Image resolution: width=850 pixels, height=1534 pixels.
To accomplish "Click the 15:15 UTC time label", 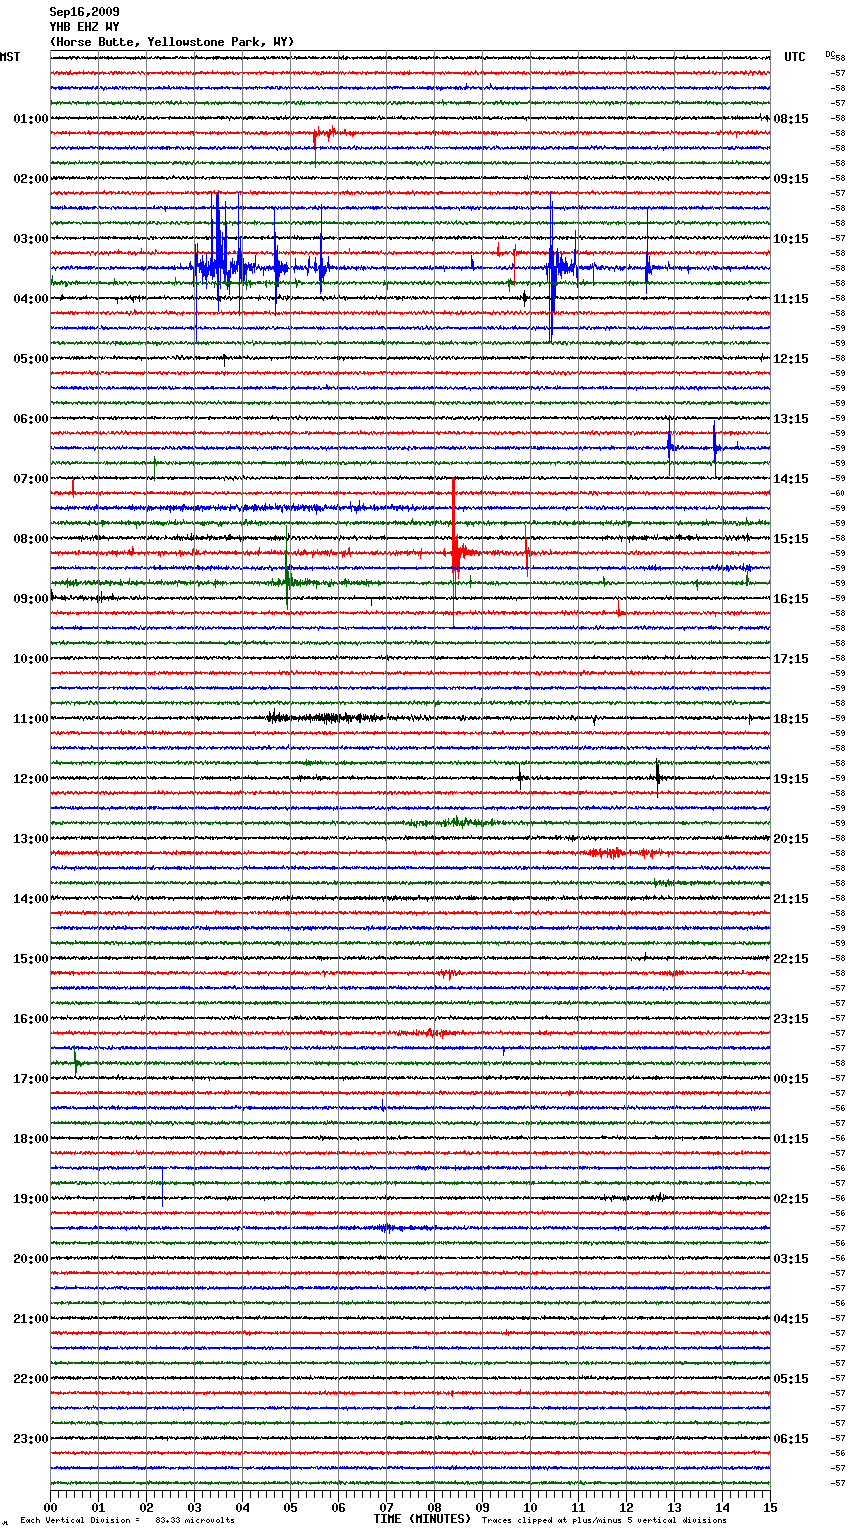I will coord(791,539).
